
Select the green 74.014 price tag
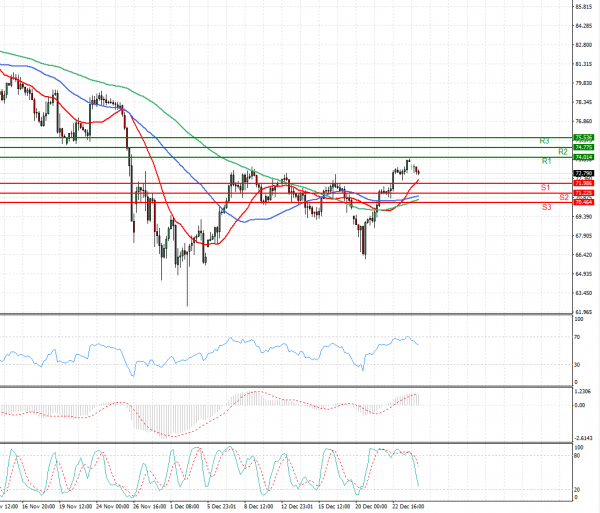tap(584, 157)
